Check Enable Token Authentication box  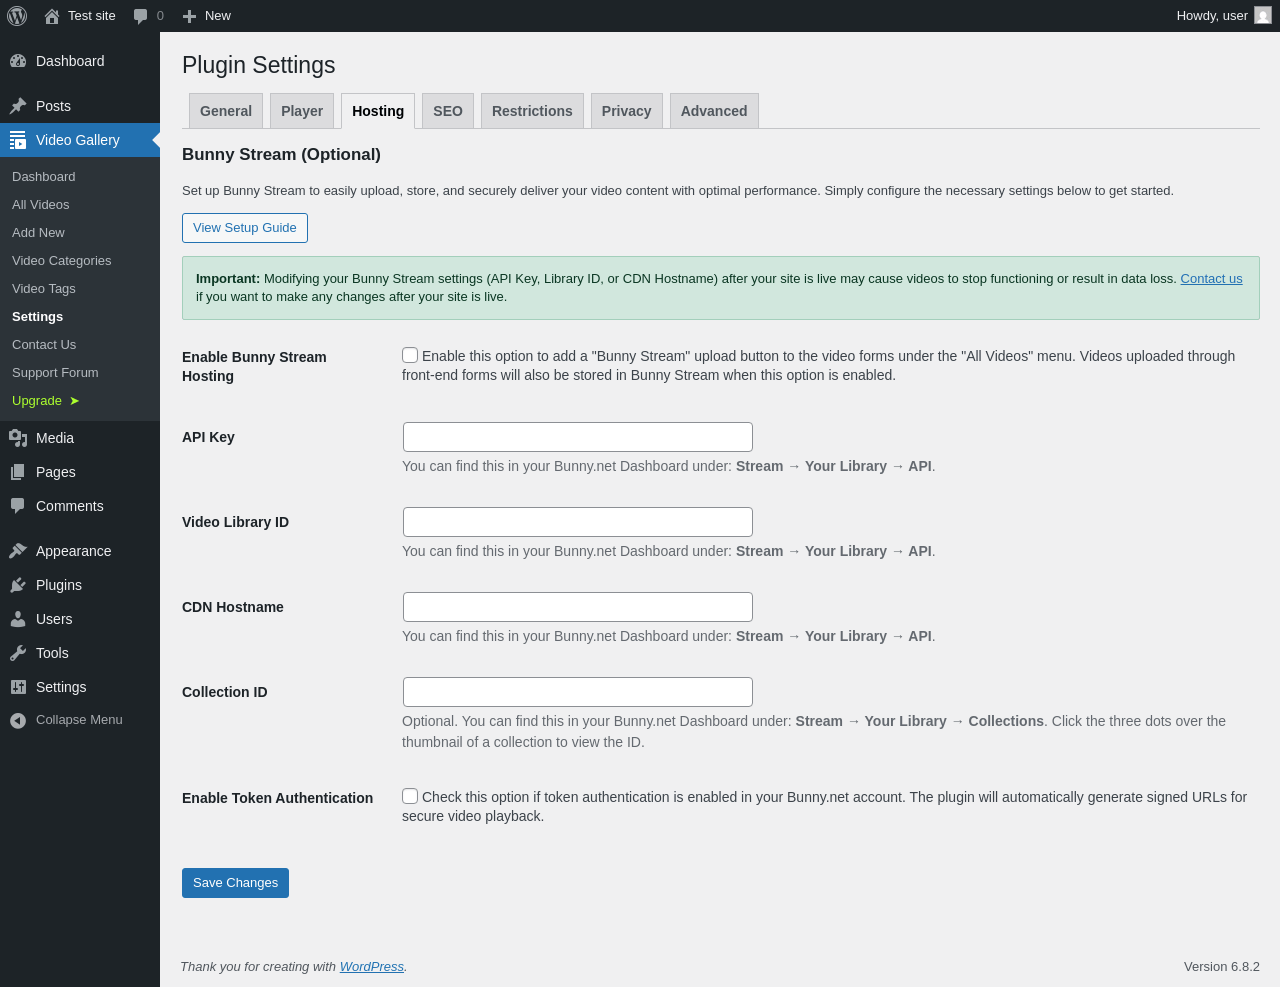[410, 796]
